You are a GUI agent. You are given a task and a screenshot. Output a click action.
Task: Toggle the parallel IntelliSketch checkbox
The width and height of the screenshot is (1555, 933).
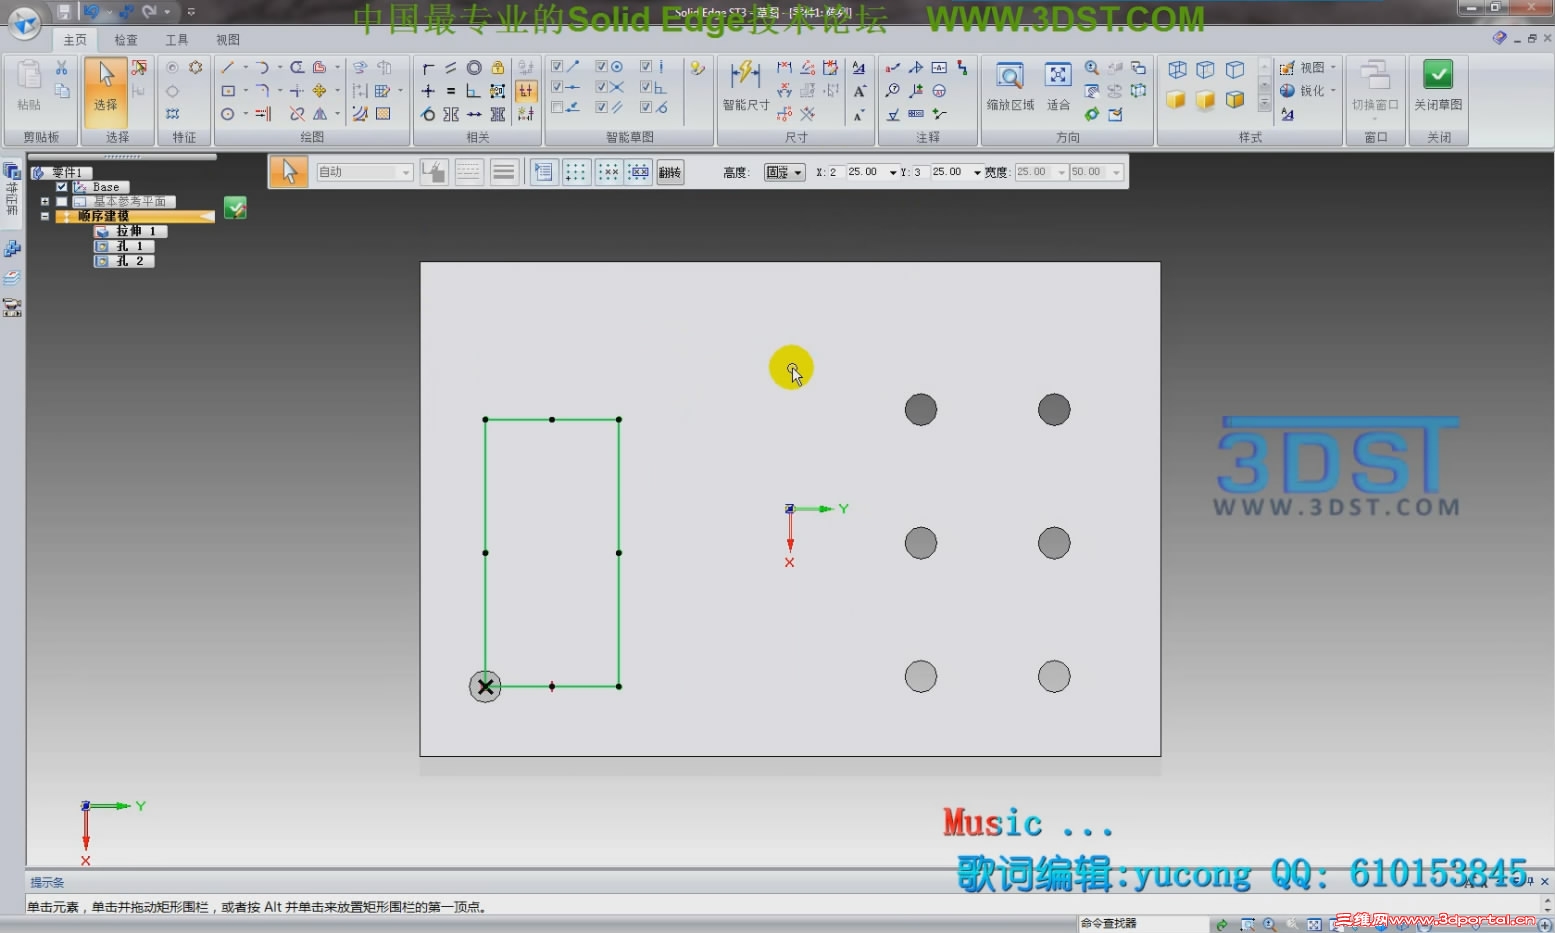point(601,107)
